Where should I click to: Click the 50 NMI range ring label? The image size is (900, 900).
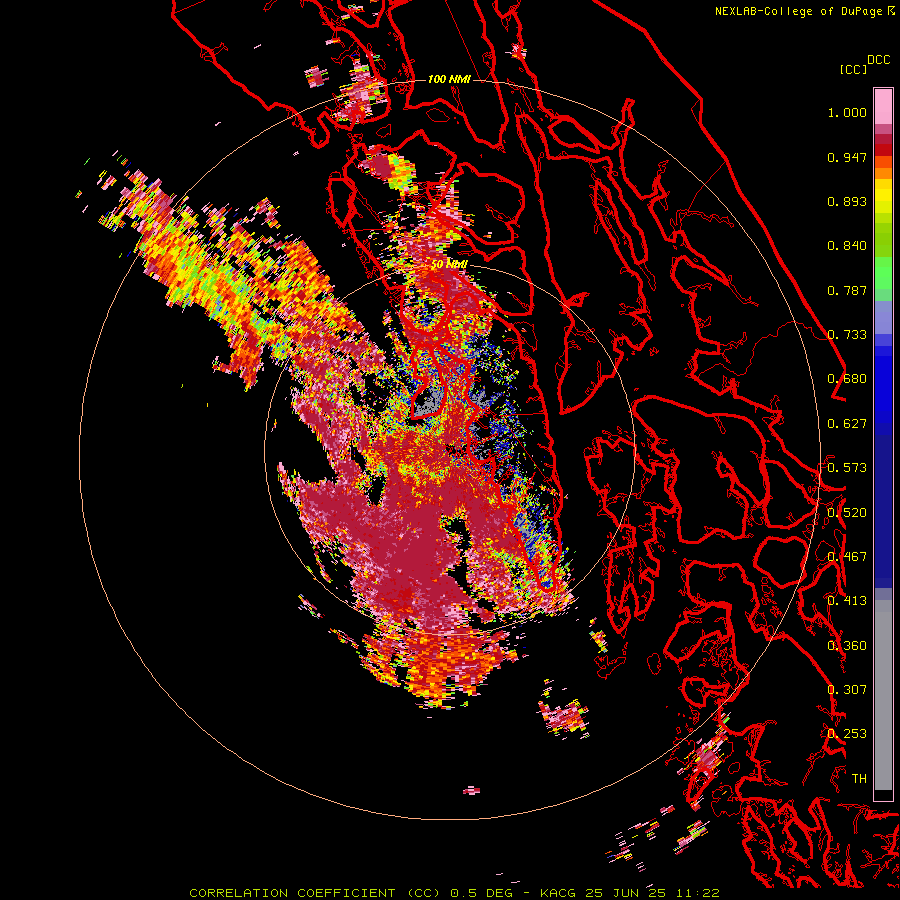(449, 264)
